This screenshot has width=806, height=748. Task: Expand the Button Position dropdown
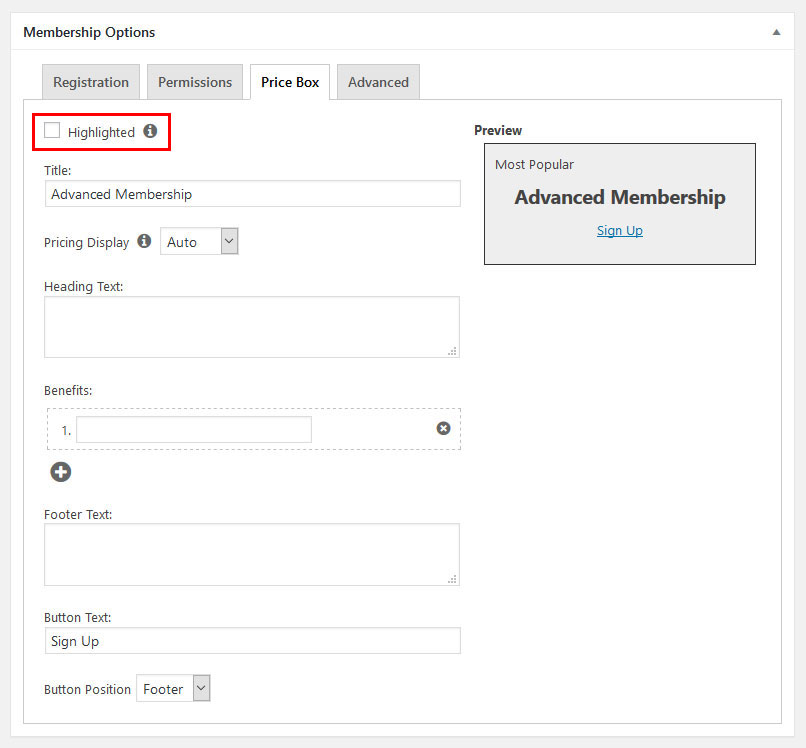[173, 689]
